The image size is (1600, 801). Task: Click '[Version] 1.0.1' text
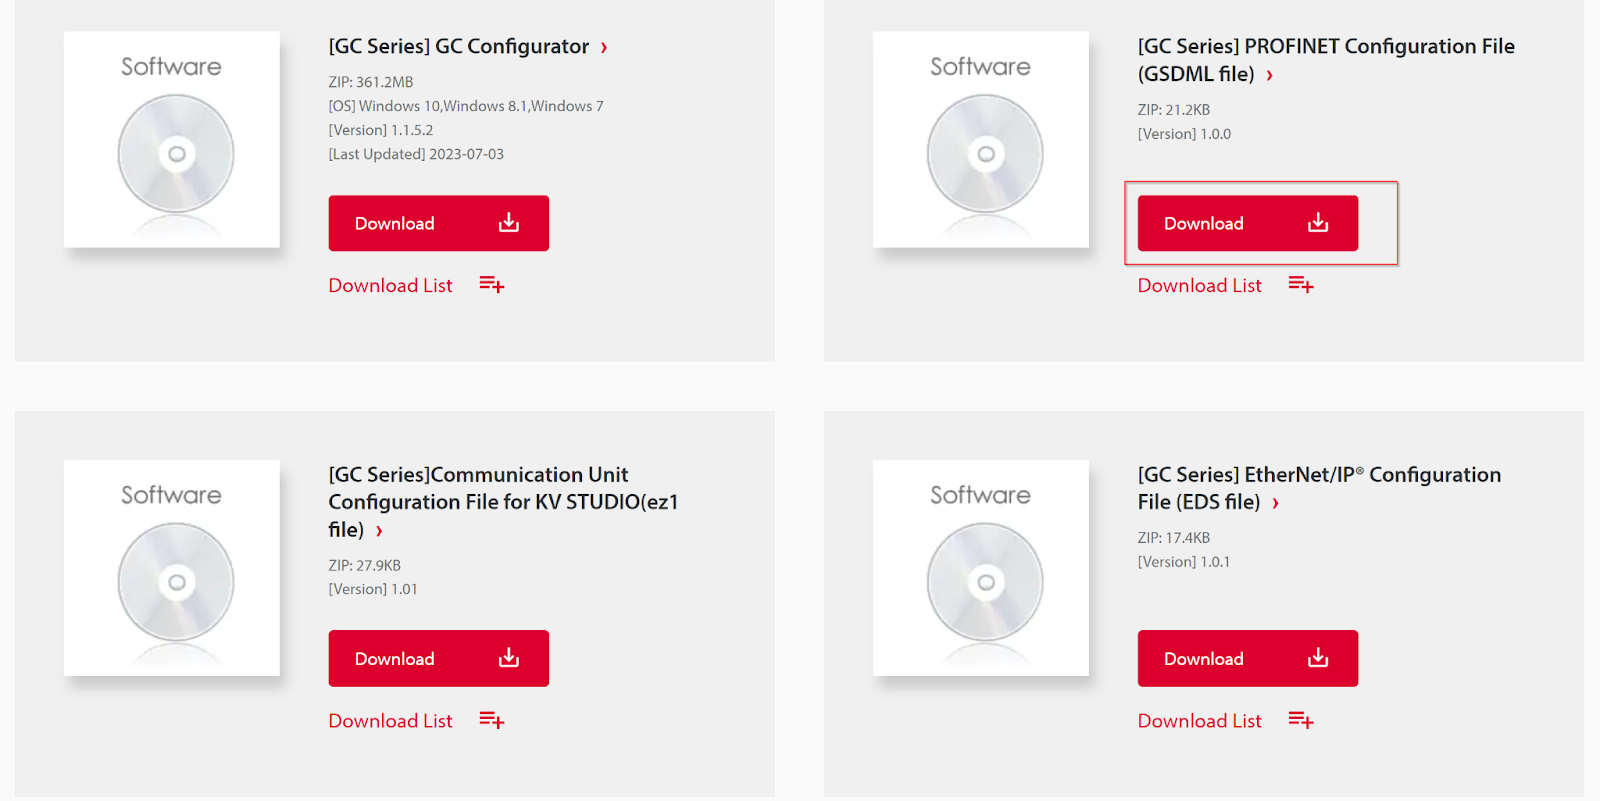[1184, 562]
